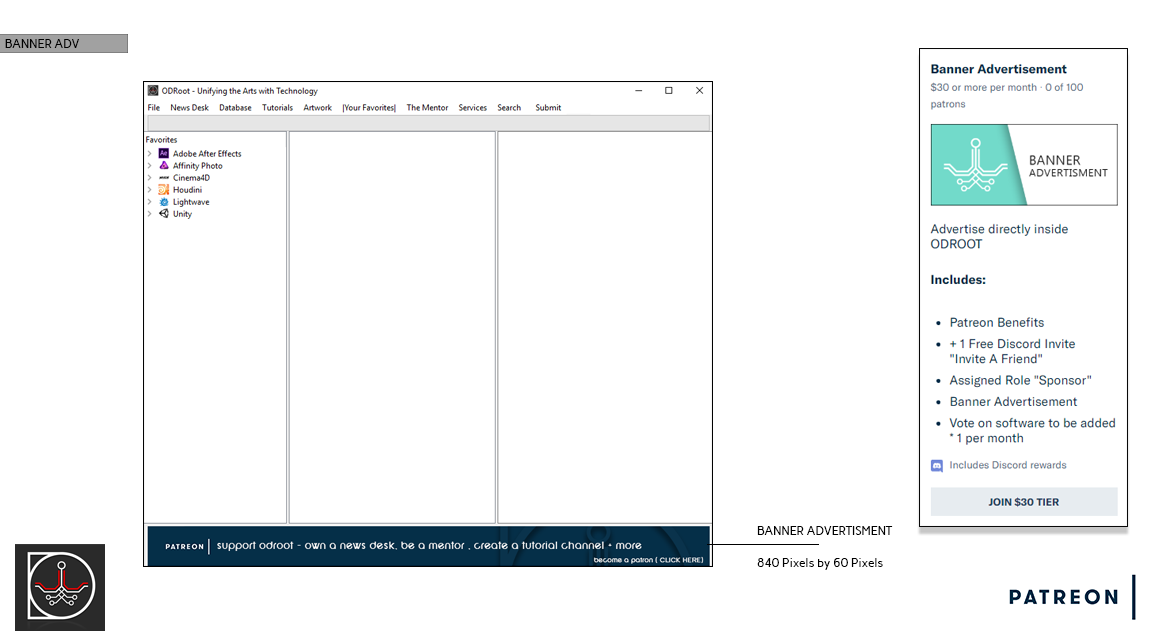Click the teal Banner Advertisment thumbnail
The height and width of the screenshot is (644, 1169).
pos(1023,165)
